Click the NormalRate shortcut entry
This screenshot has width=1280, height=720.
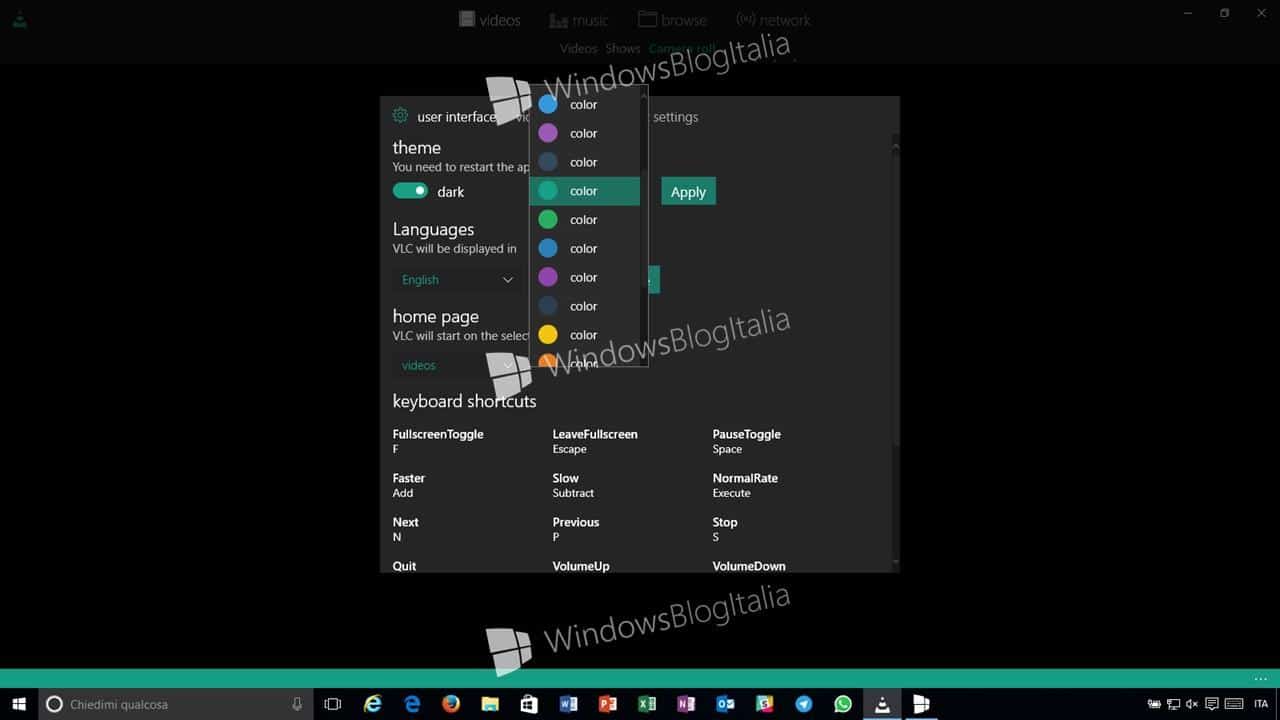click(745, 485)
